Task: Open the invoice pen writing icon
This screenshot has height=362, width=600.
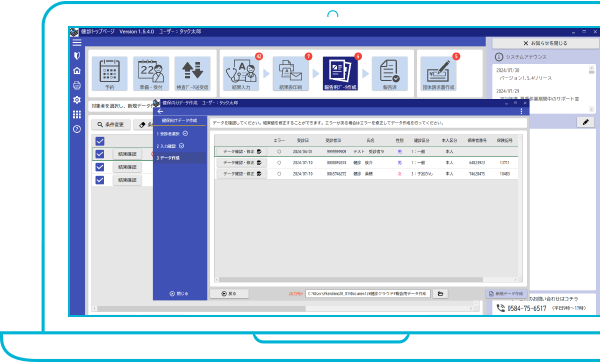Action: pyautogui.click(x=439, y=73)
